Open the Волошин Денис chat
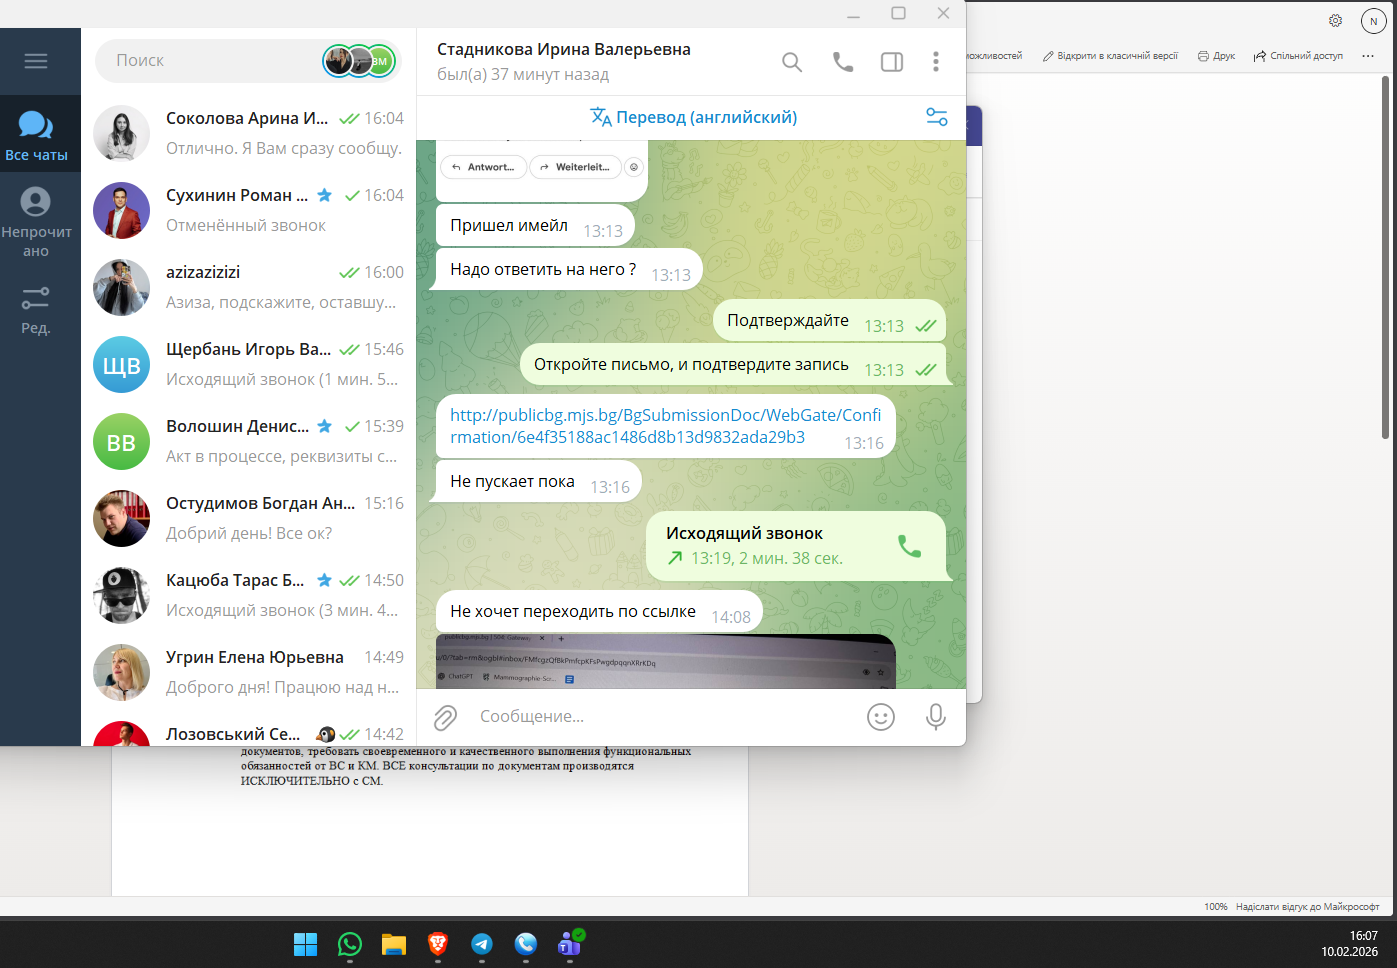This screenshot has width=1397, height=968. [248, 441]
